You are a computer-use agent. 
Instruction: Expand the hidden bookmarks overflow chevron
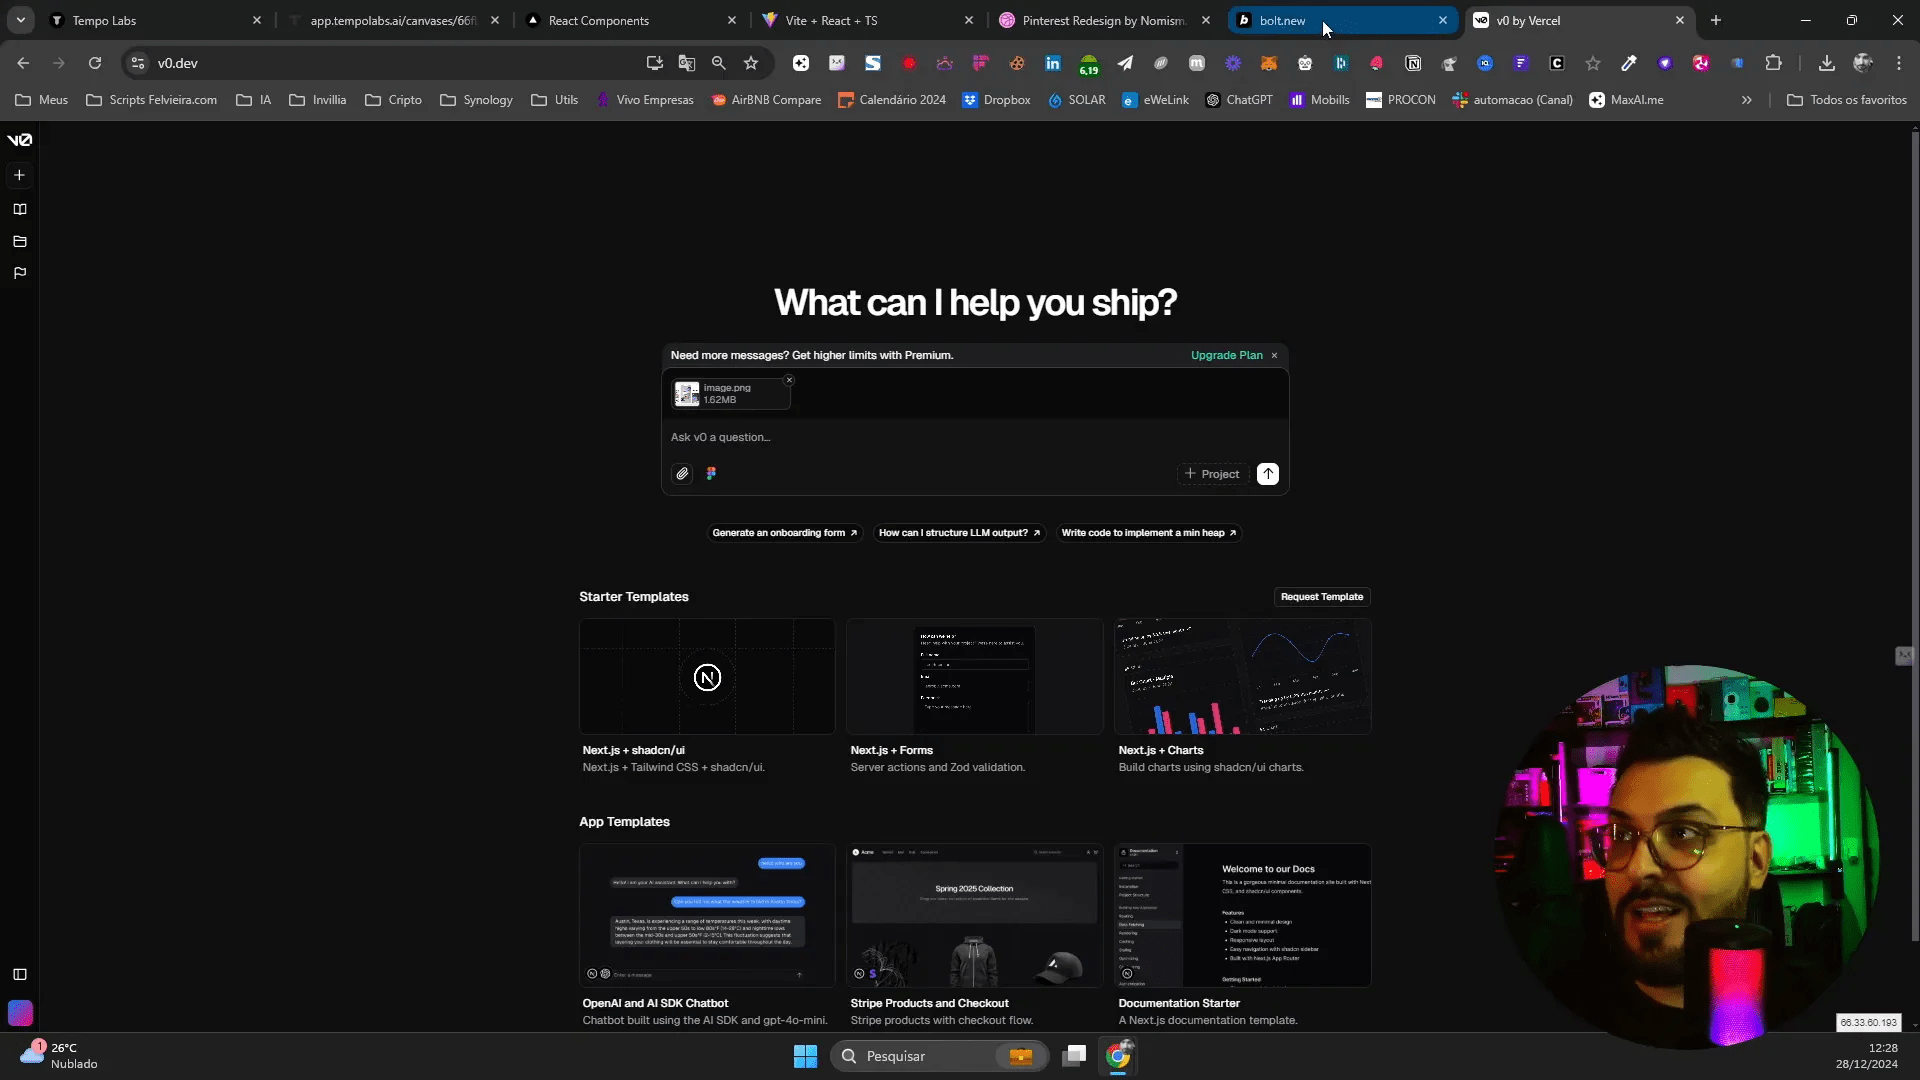1746,100
